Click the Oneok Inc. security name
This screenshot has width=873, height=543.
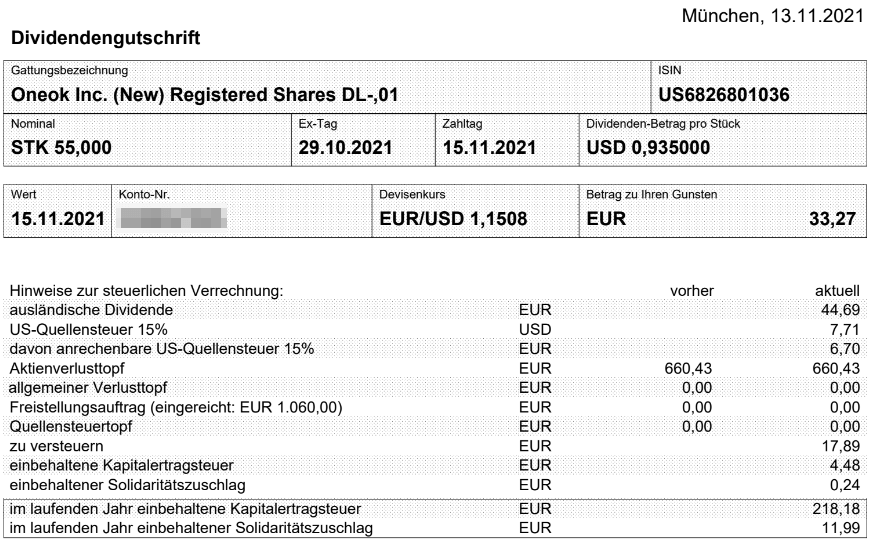point(204,95)
